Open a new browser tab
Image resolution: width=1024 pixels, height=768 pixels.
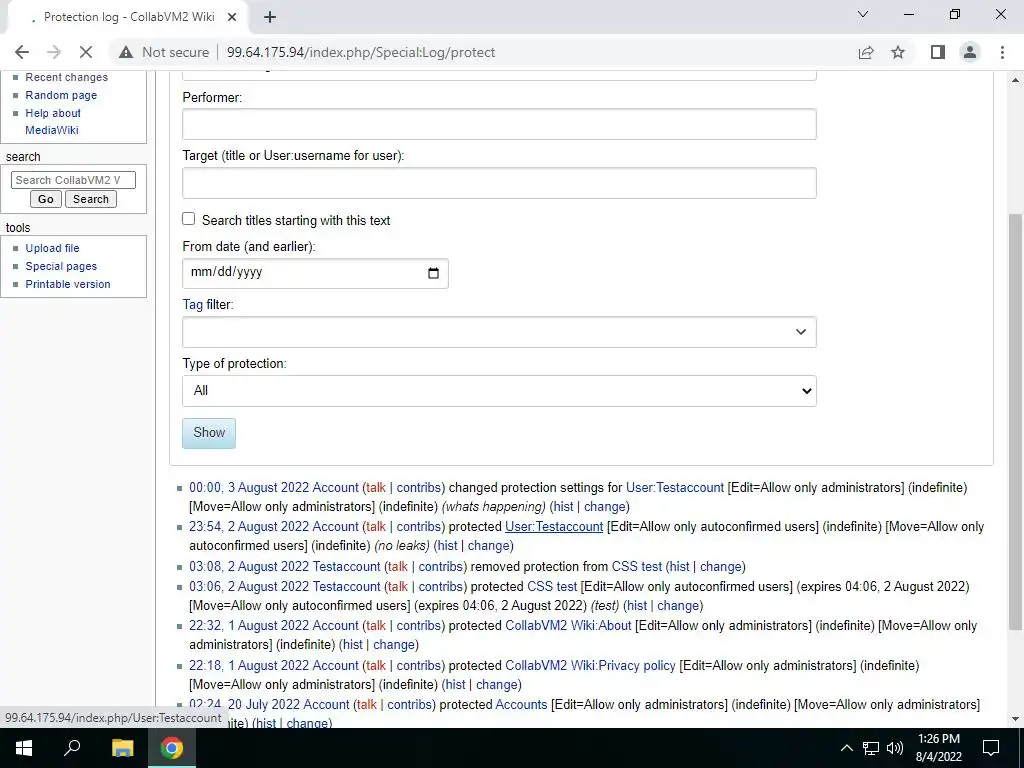click(x=270, y=17)
